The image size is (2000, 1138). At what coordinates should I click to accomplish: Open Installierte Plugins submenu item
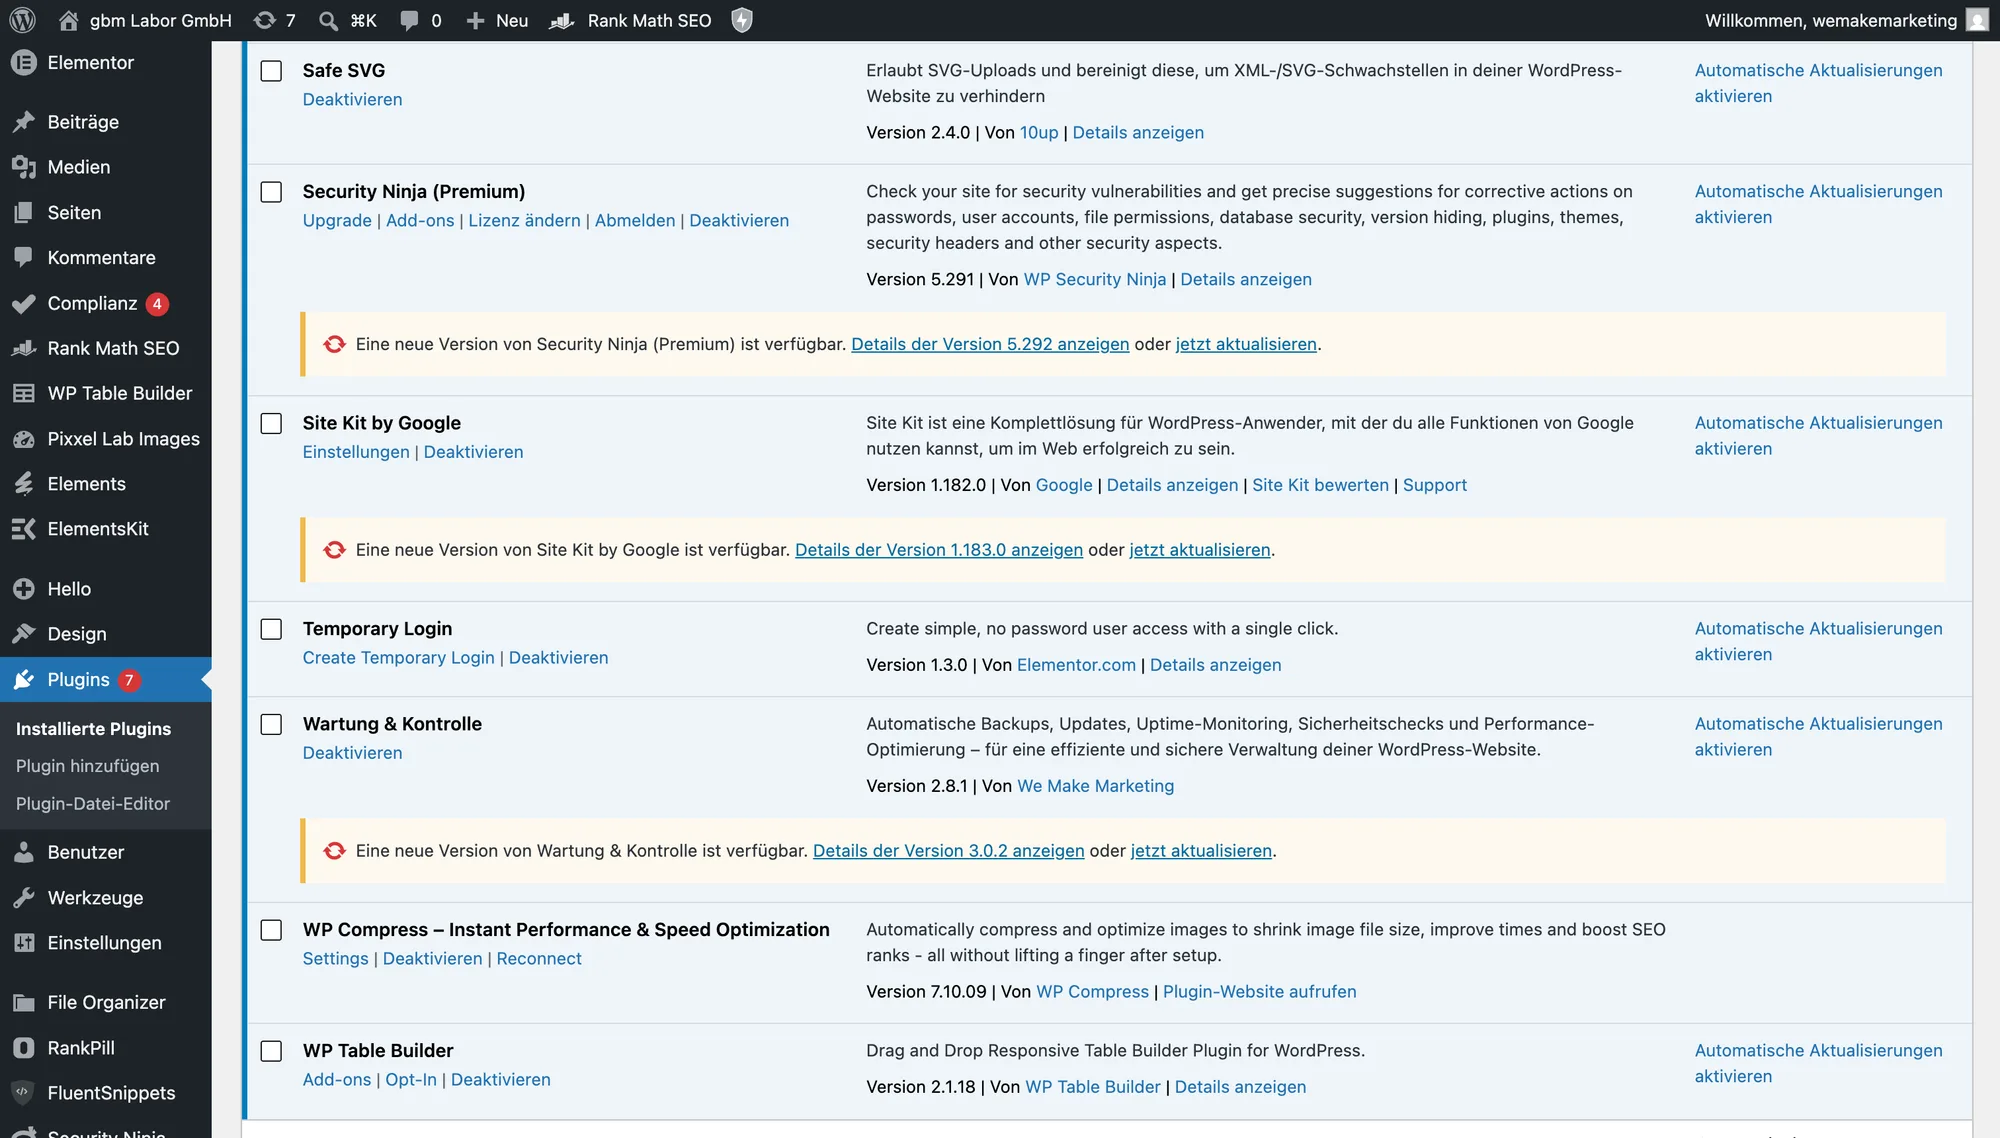(x=93, y=729)
